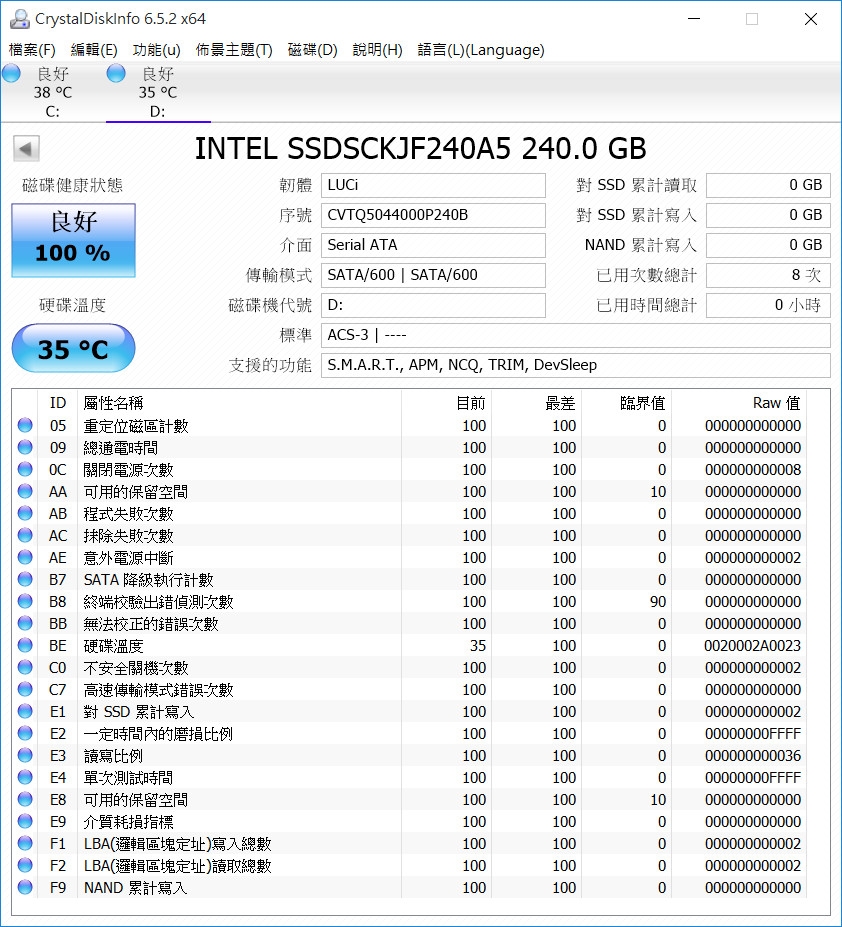Click the power-on count field showing 8 次
The width and height of the screenshot is (842, 927).
pos(768,275)
